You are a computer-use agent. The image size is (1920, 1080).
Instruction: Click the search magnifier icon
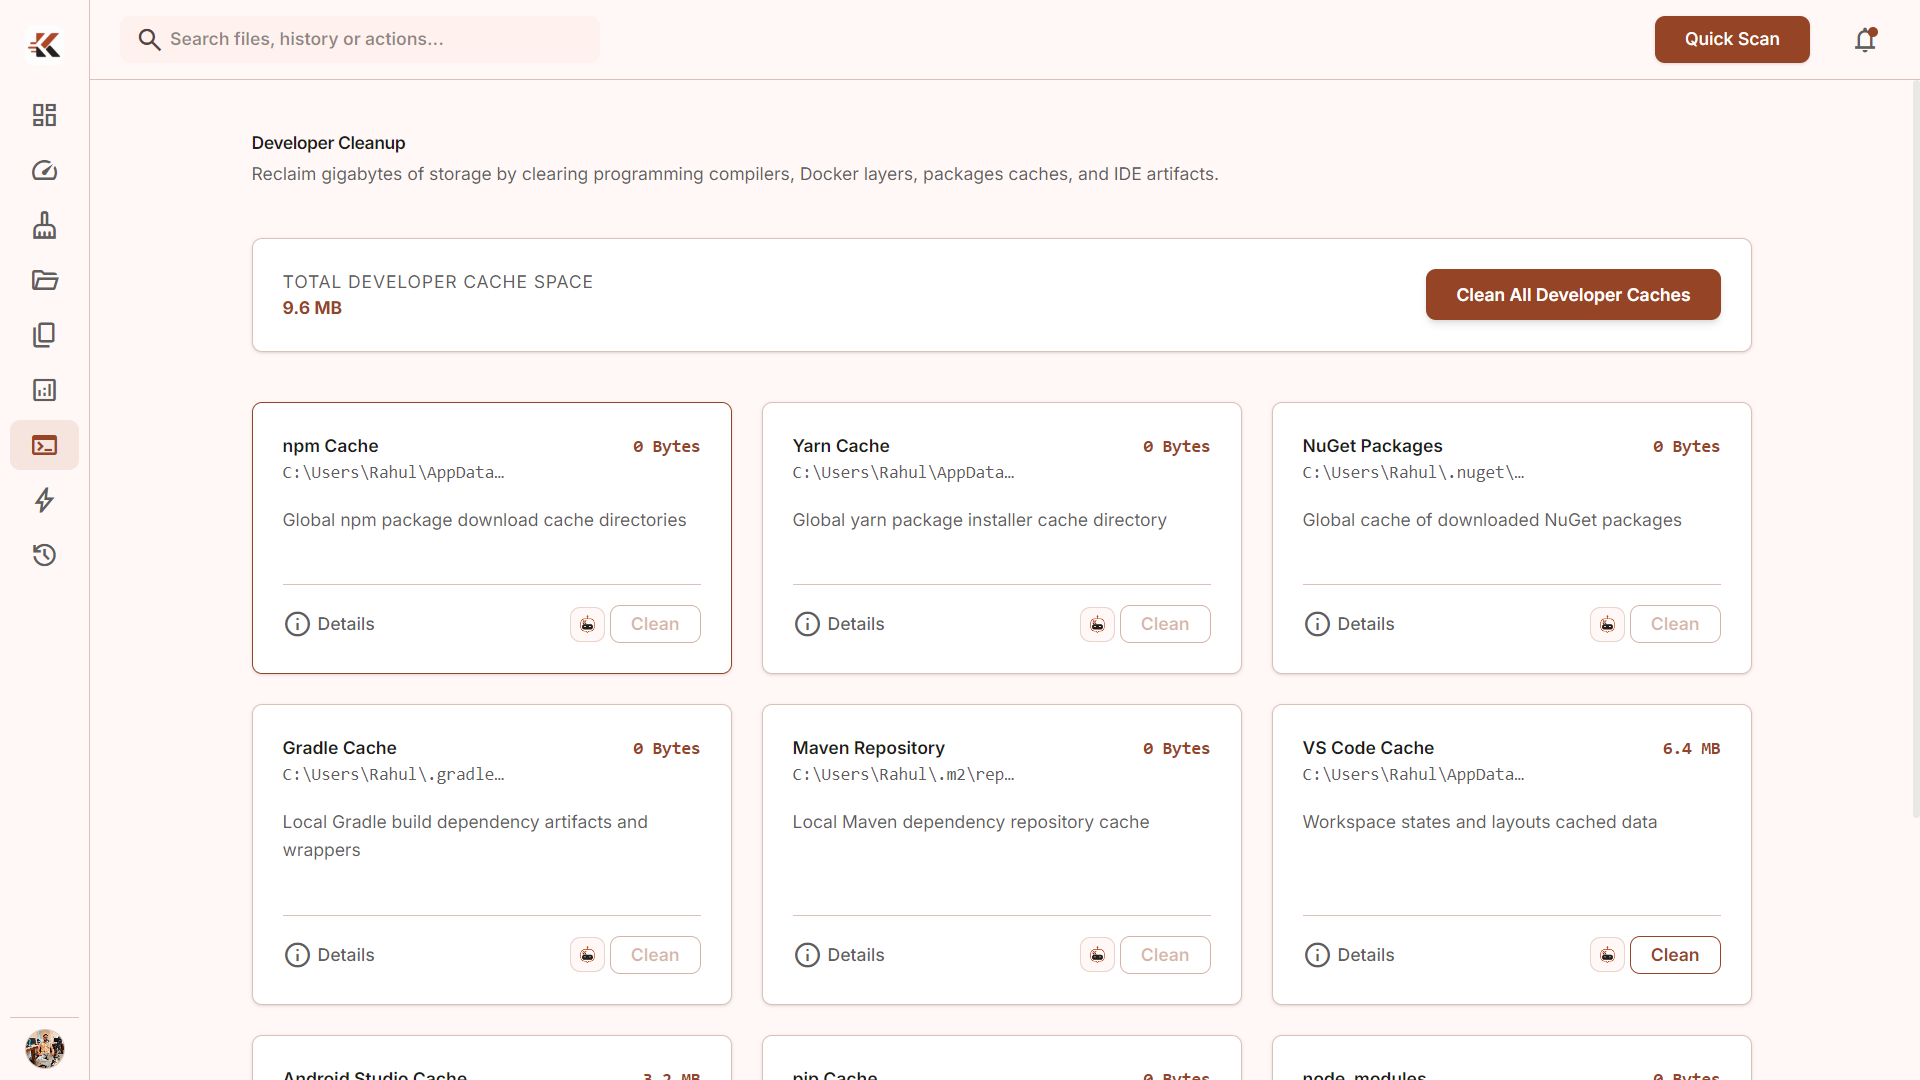tap(149, 39)
